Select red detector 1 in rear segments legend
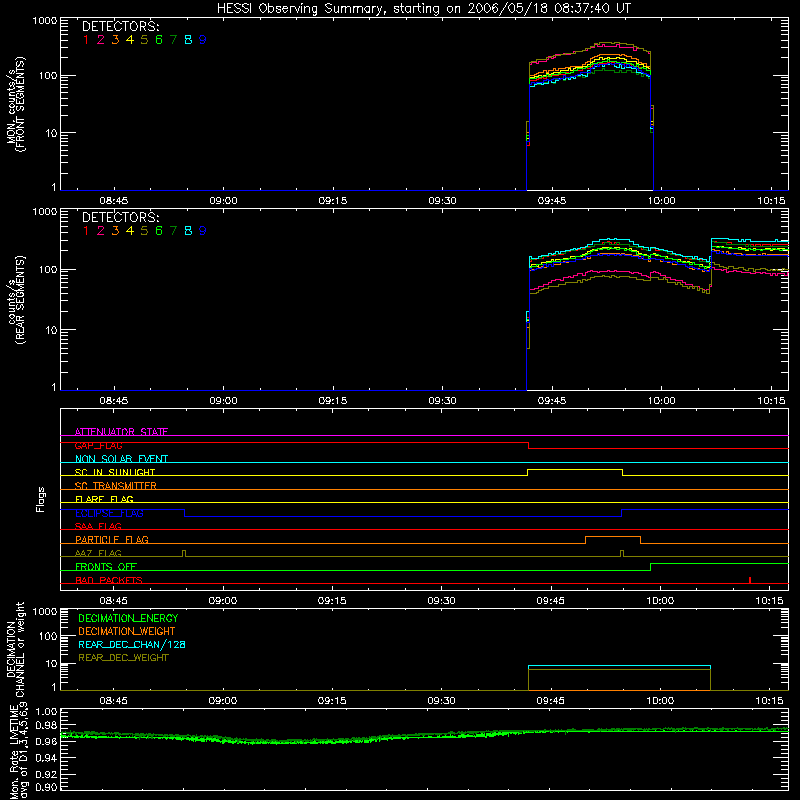 (86, 231)
